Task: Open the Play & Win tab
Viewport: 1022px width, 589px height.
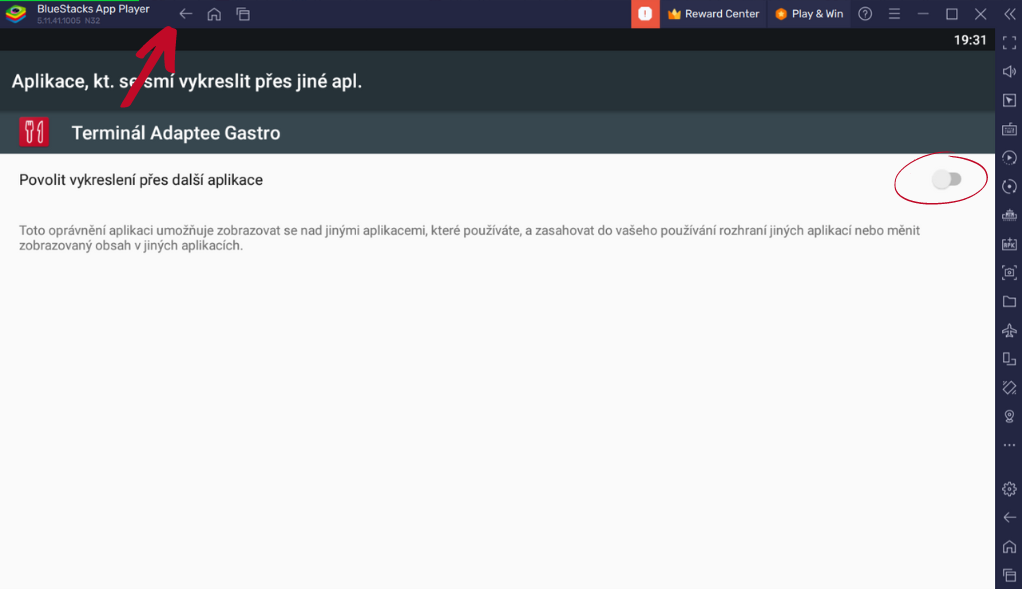Action: pos(809,14)
